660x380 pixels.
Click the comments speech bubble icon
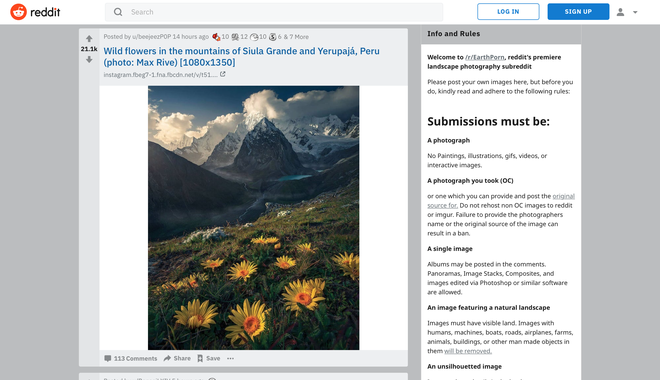click(108, 358)
